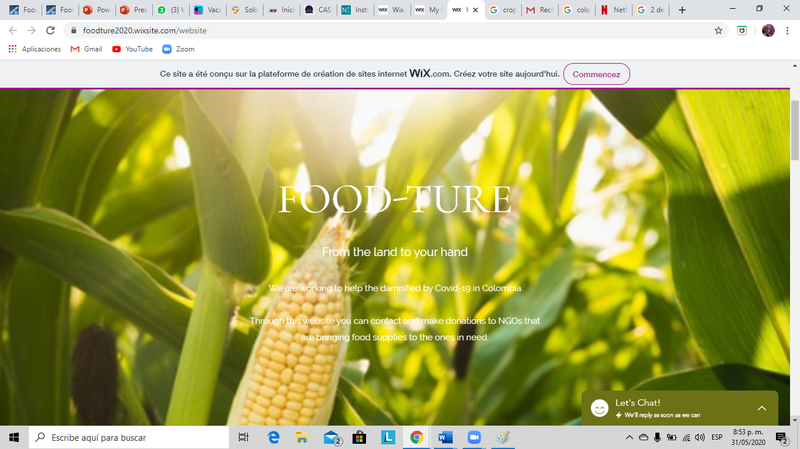
Task: Switch to the 'colo' Google tab
Action: 577,10
